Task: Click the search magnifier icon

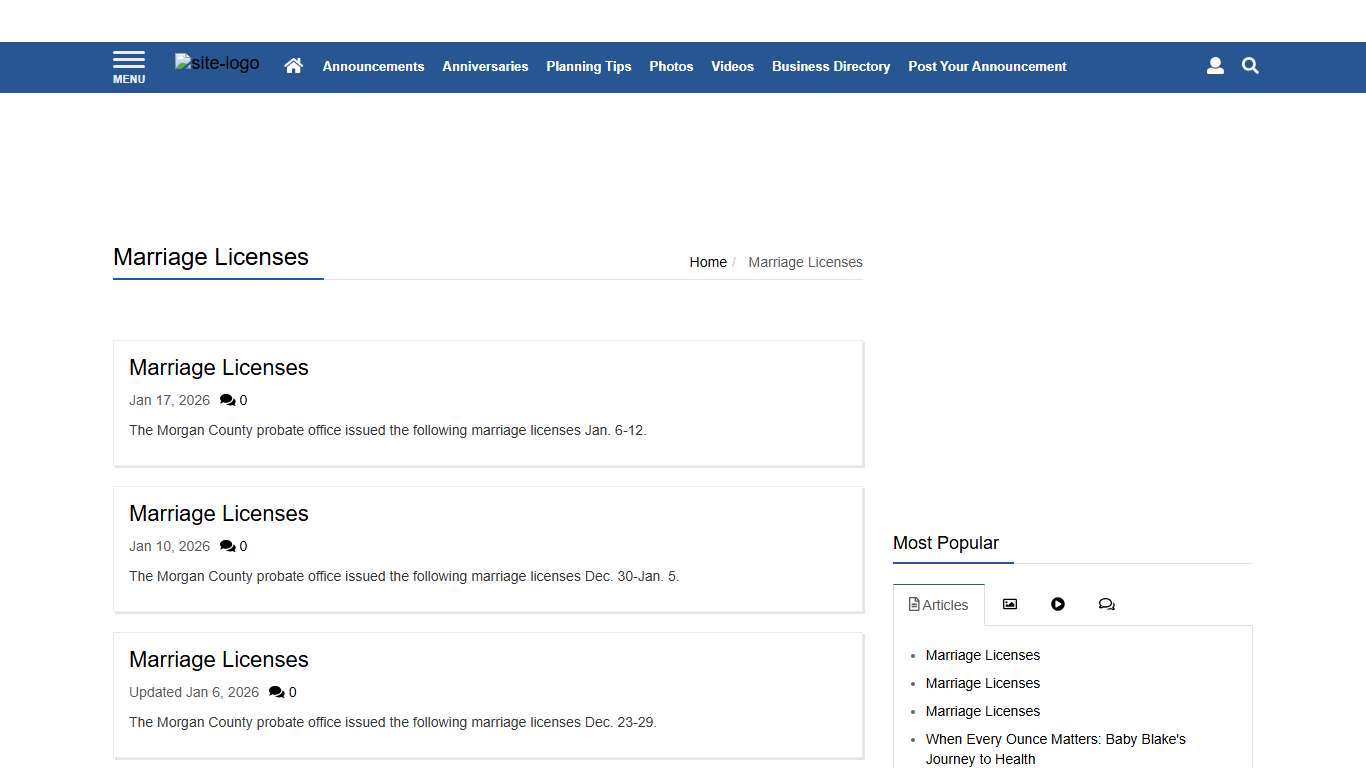Action: coord(1250,66)
